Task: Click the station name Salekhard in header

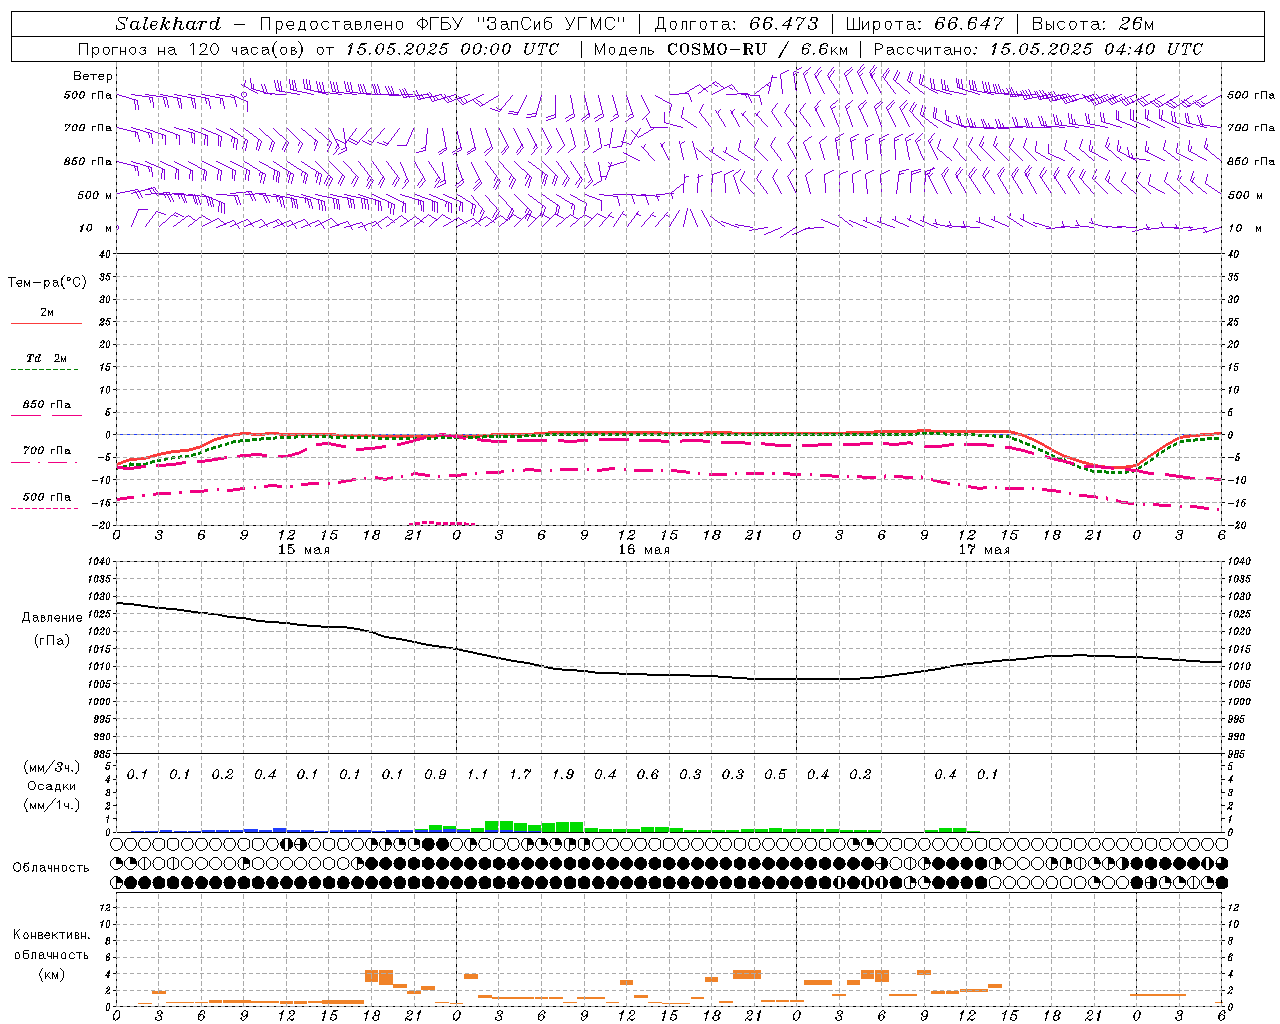Action: coord(168,24)
